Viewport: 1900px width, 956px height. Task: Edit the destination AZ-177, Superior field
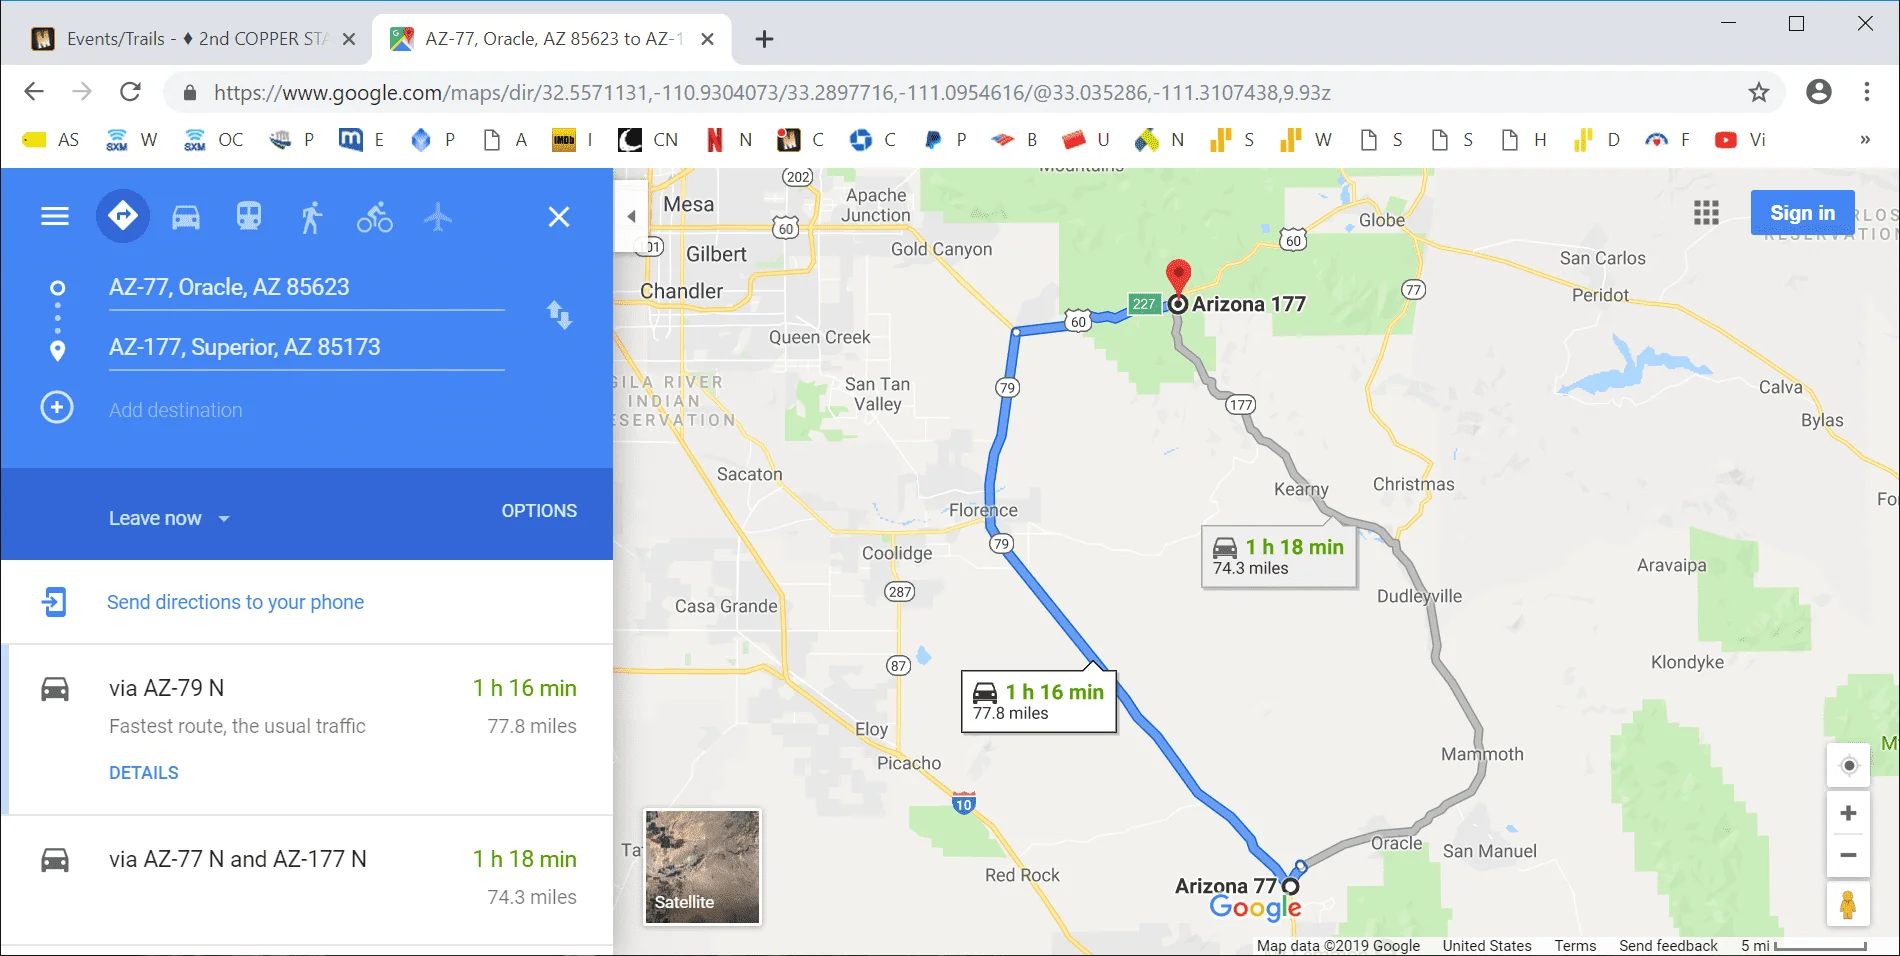click(x=306, y=347)
